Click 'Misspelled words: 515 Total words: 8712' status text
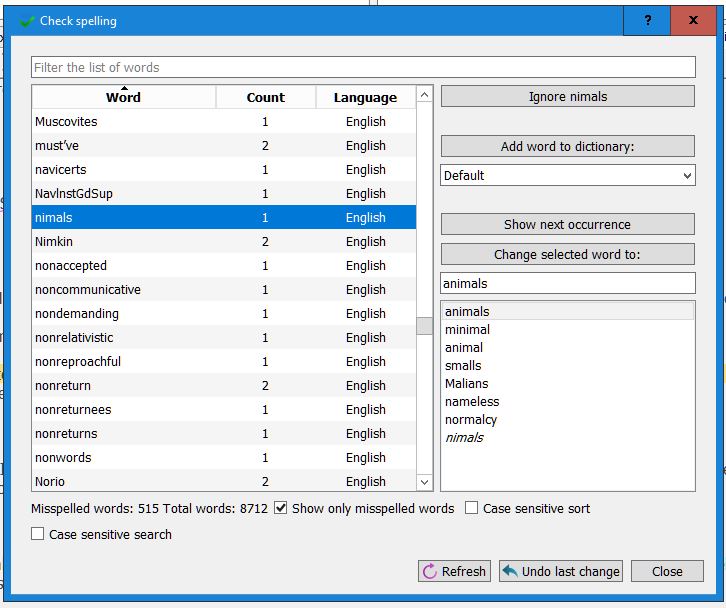Viewport: 726px width, 608px height. [149, 508]
